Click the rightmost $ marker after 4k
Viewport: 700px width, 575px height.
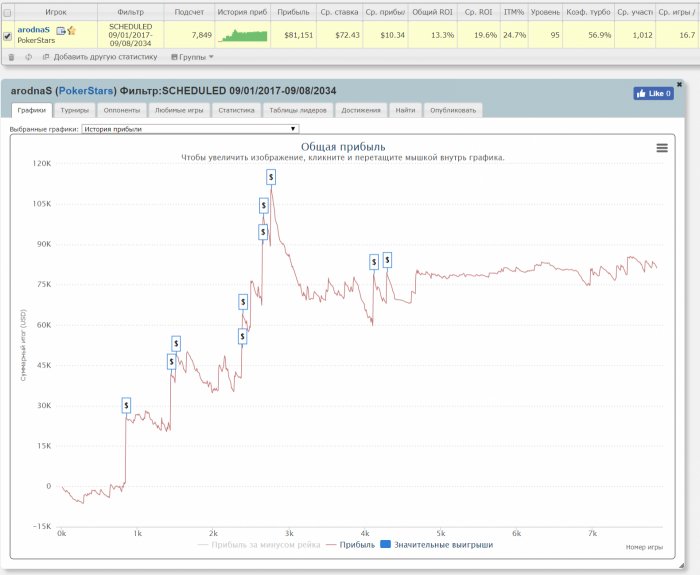(387, 260)
